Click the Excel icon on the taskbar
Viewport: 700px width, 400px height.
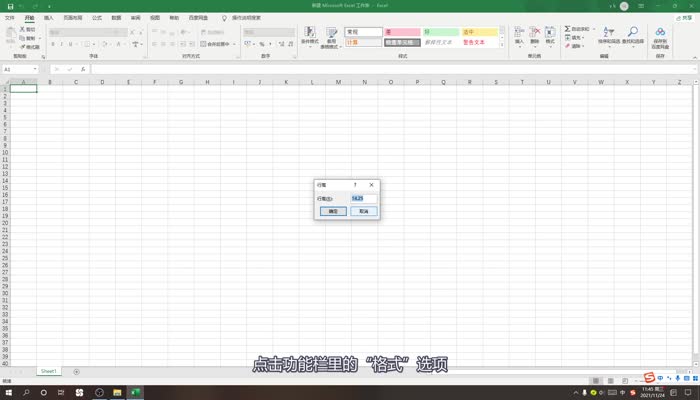point(135,392)
